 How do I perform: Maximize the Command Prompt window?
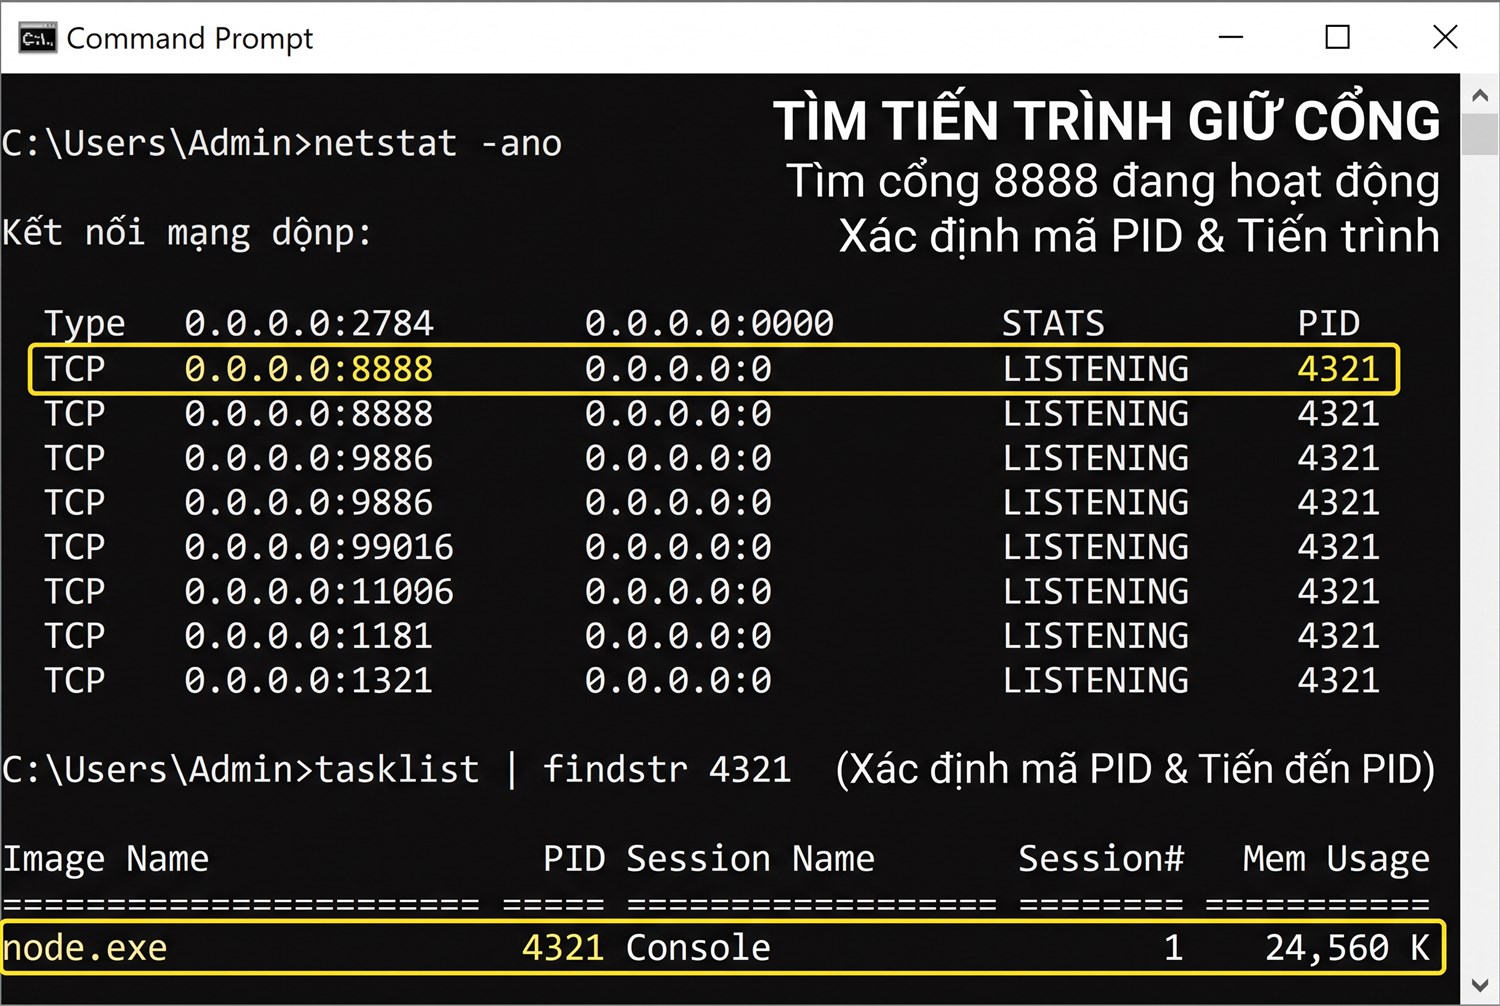coord(1337,37)
